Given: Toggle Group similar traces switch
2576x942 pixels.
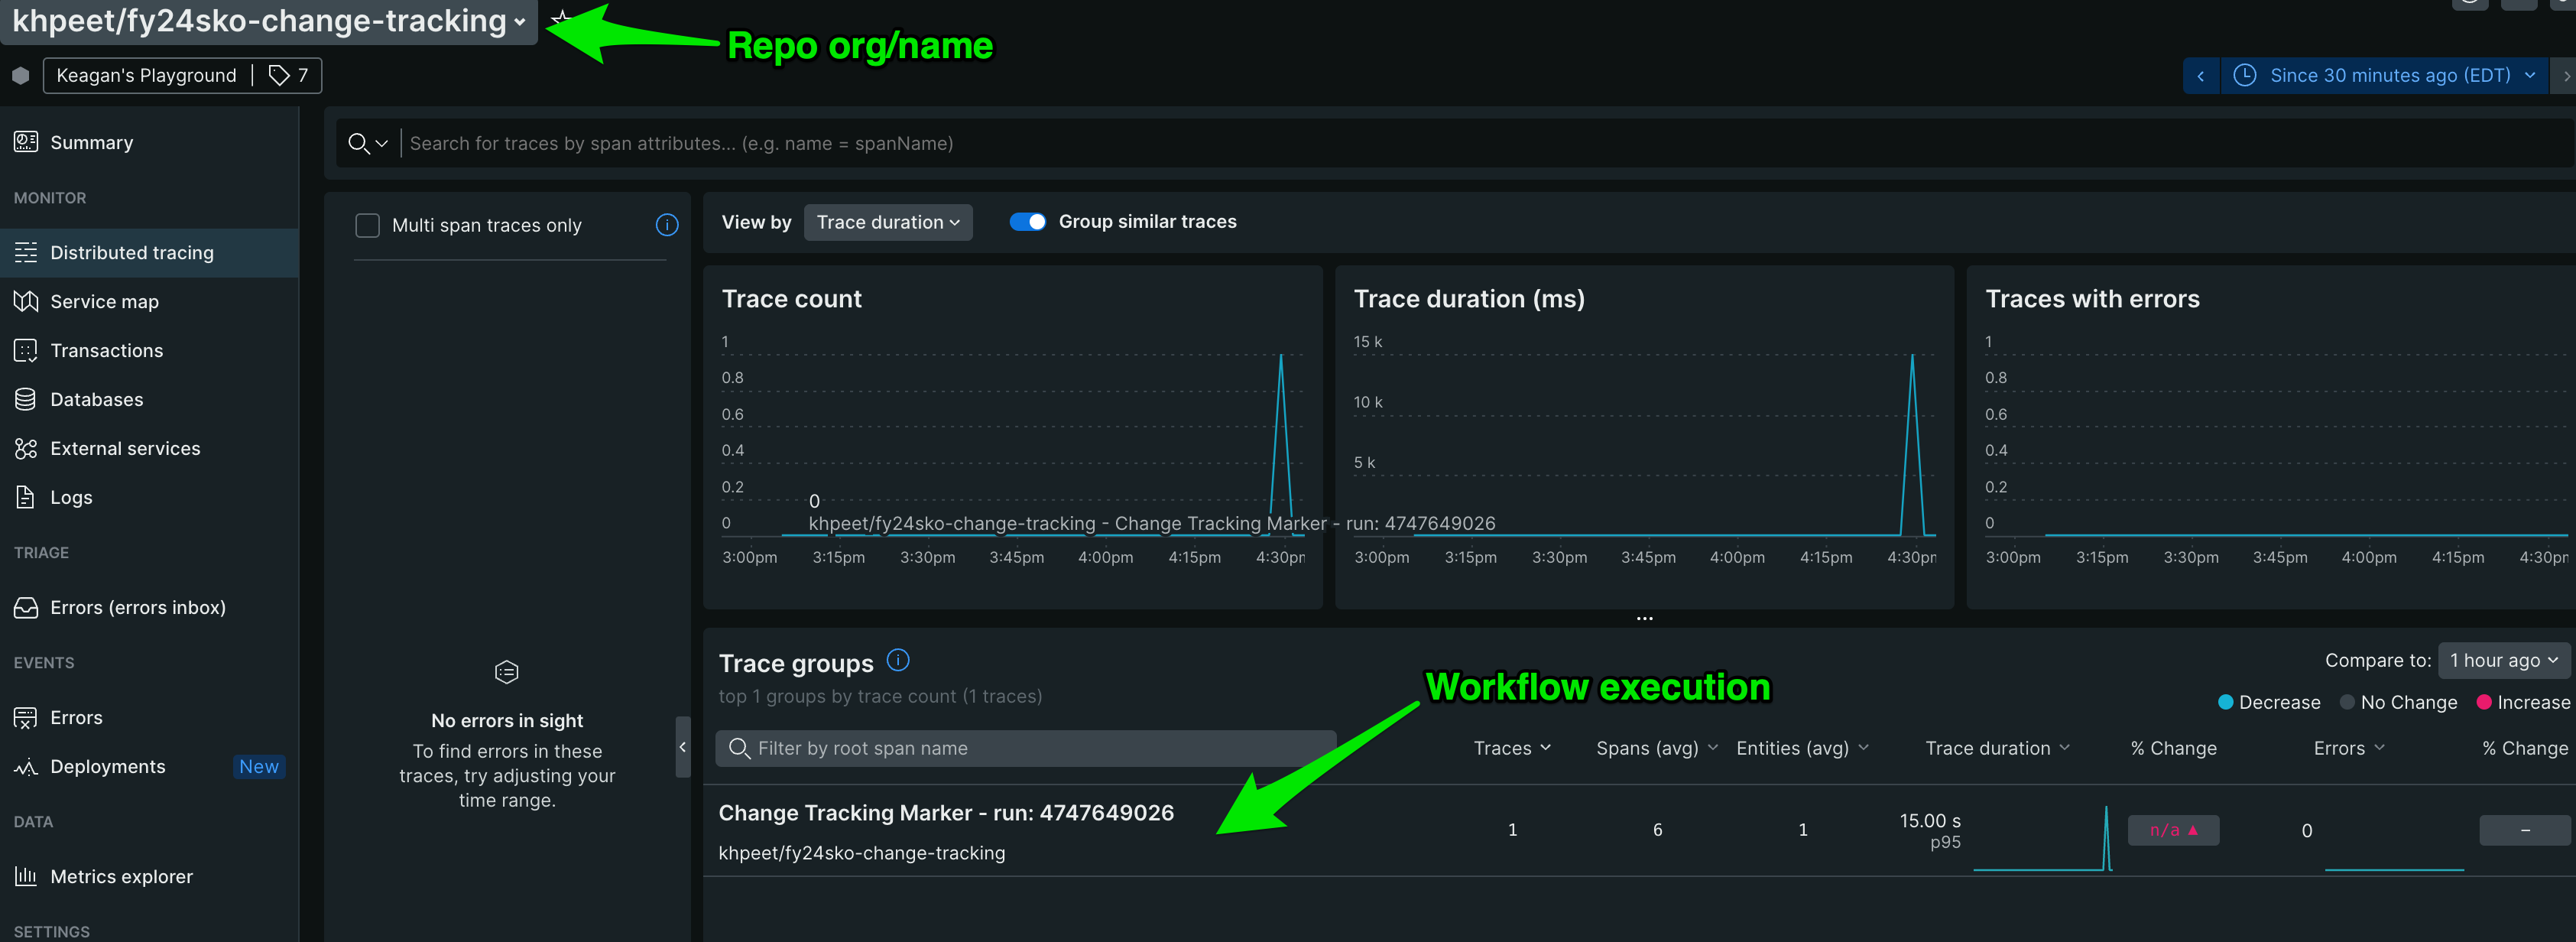Looking at the screenshot, I should 1027,222.
